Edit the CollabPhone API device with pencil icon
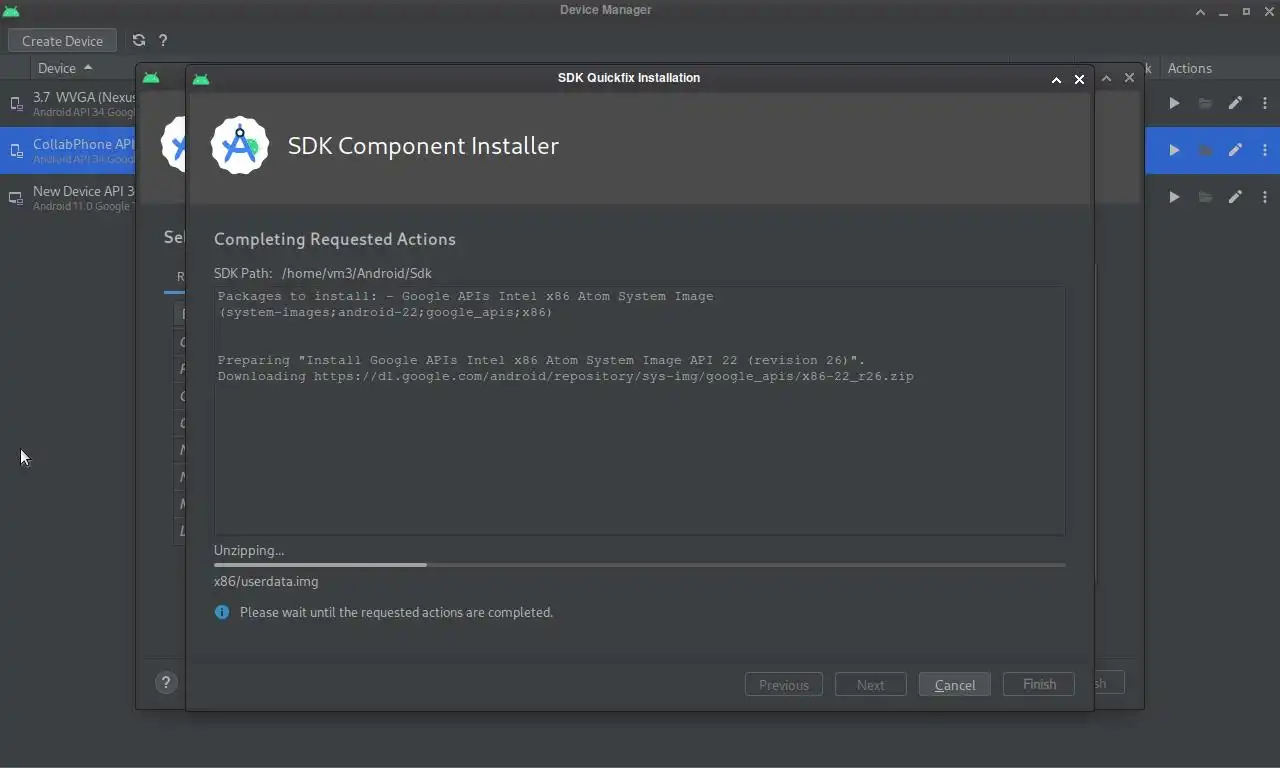This screenshot has height=768, width=1280. click(x=1235, y=150)
